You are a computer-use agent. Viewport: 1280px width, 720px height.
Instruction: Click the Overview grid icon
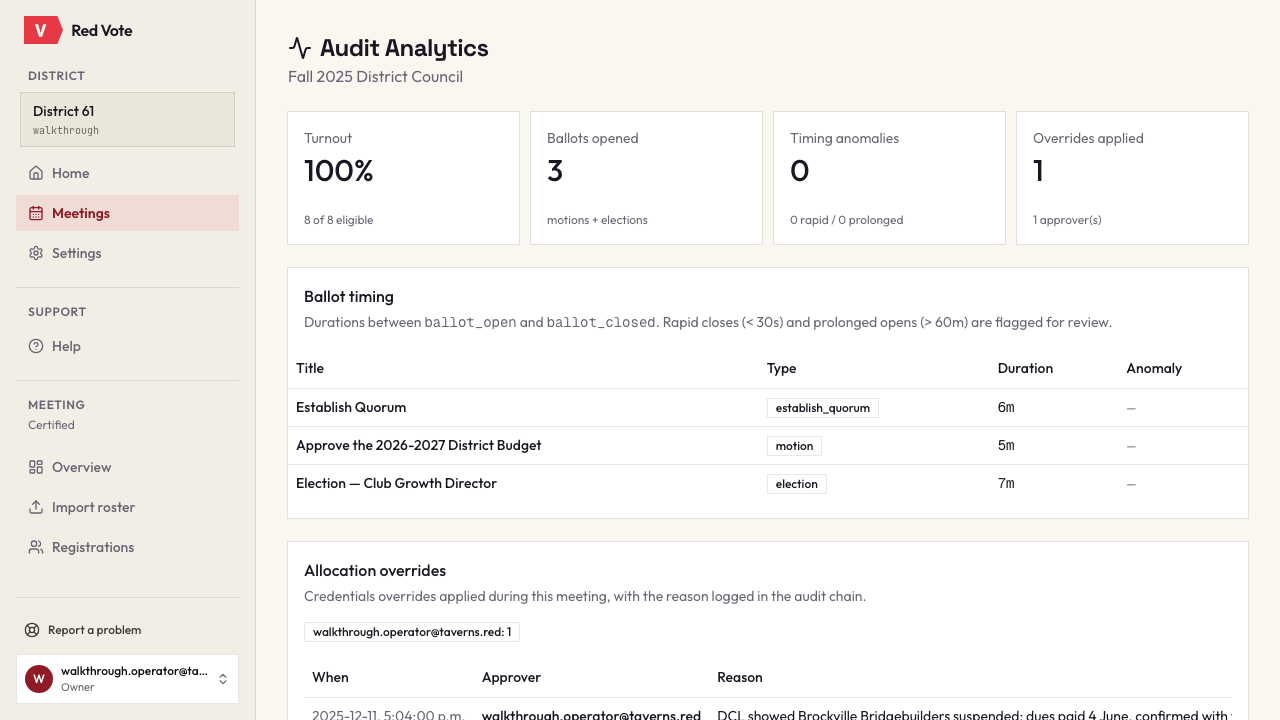36,467
